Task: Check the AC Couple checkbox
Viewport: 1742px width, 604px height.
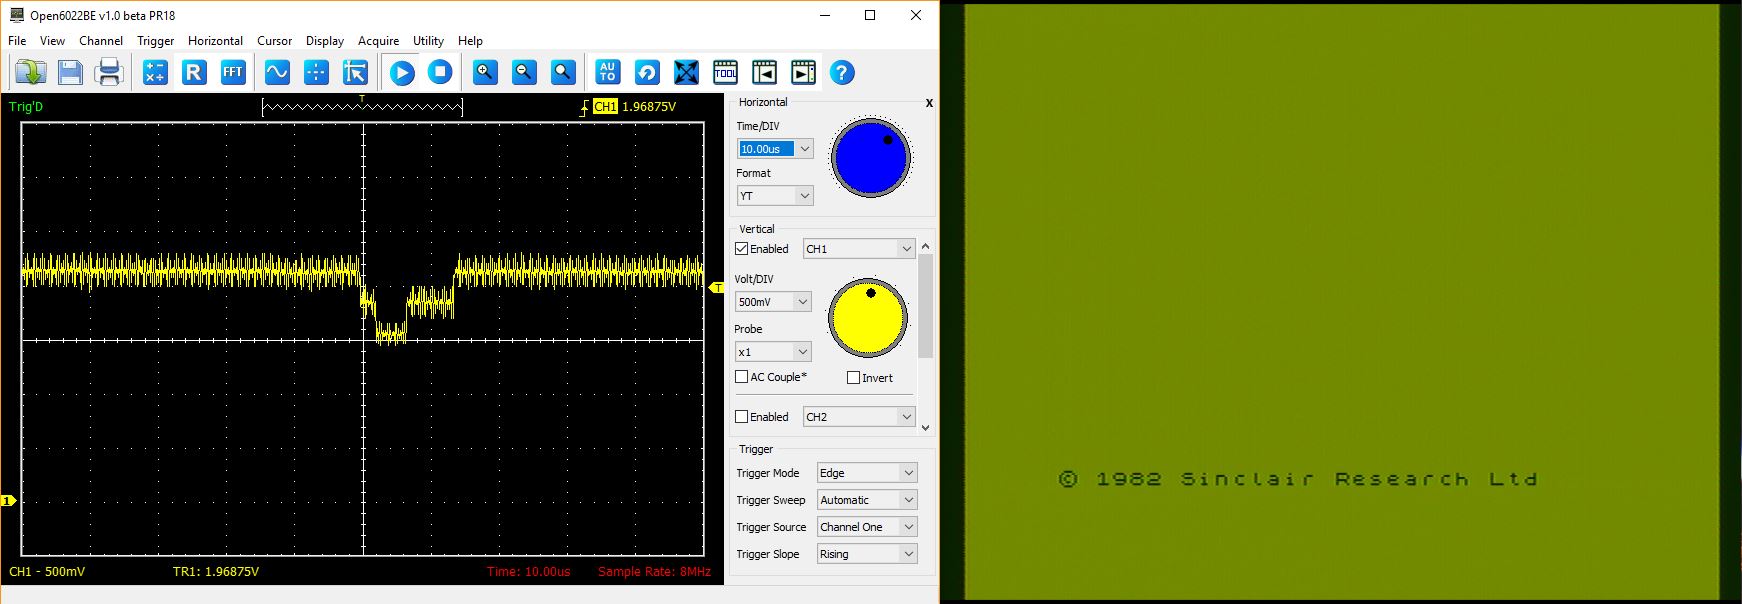Action: (742, 377)
